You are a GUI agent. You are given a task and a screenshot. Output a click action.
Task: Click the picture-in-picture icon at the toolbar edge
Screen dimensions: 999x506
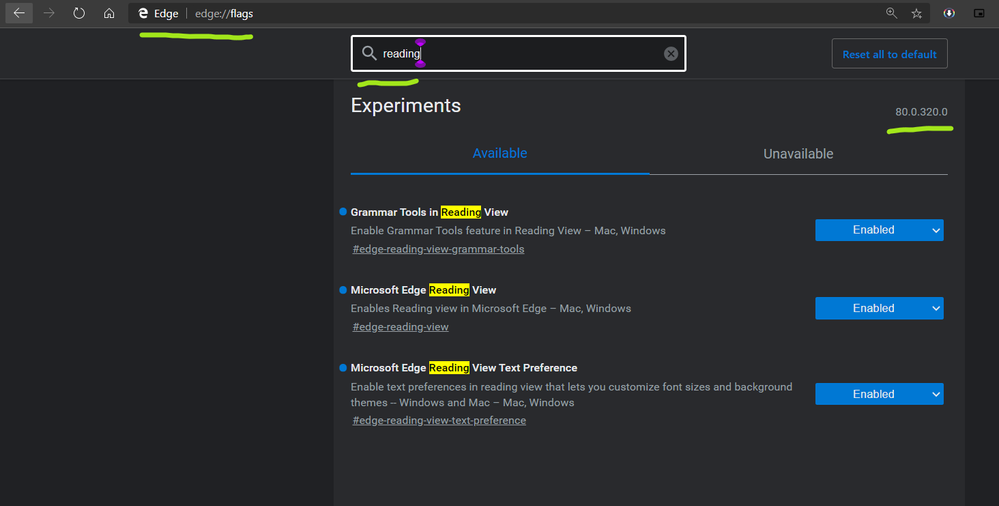(979, 13)
